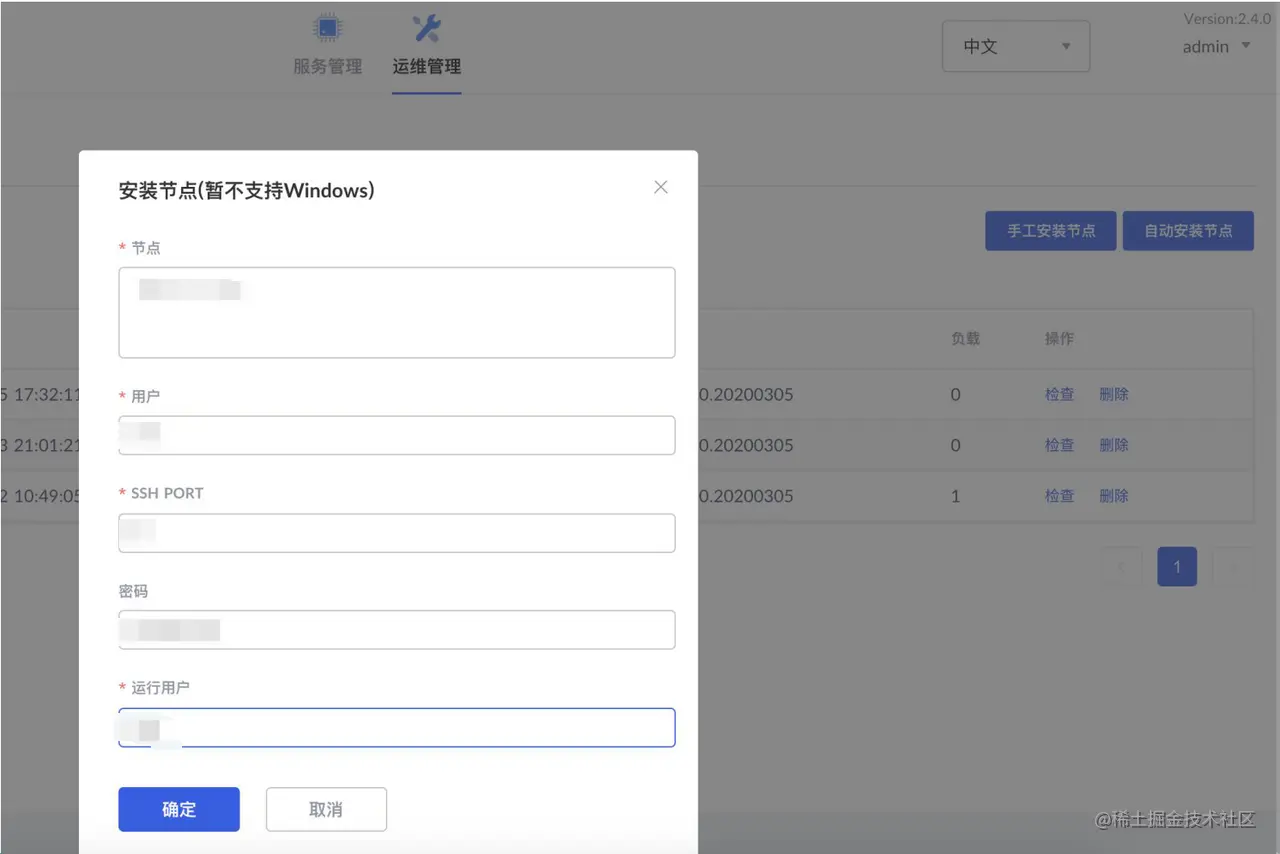
Task: Click the 确定 confirm button
Action: [179, 809]
